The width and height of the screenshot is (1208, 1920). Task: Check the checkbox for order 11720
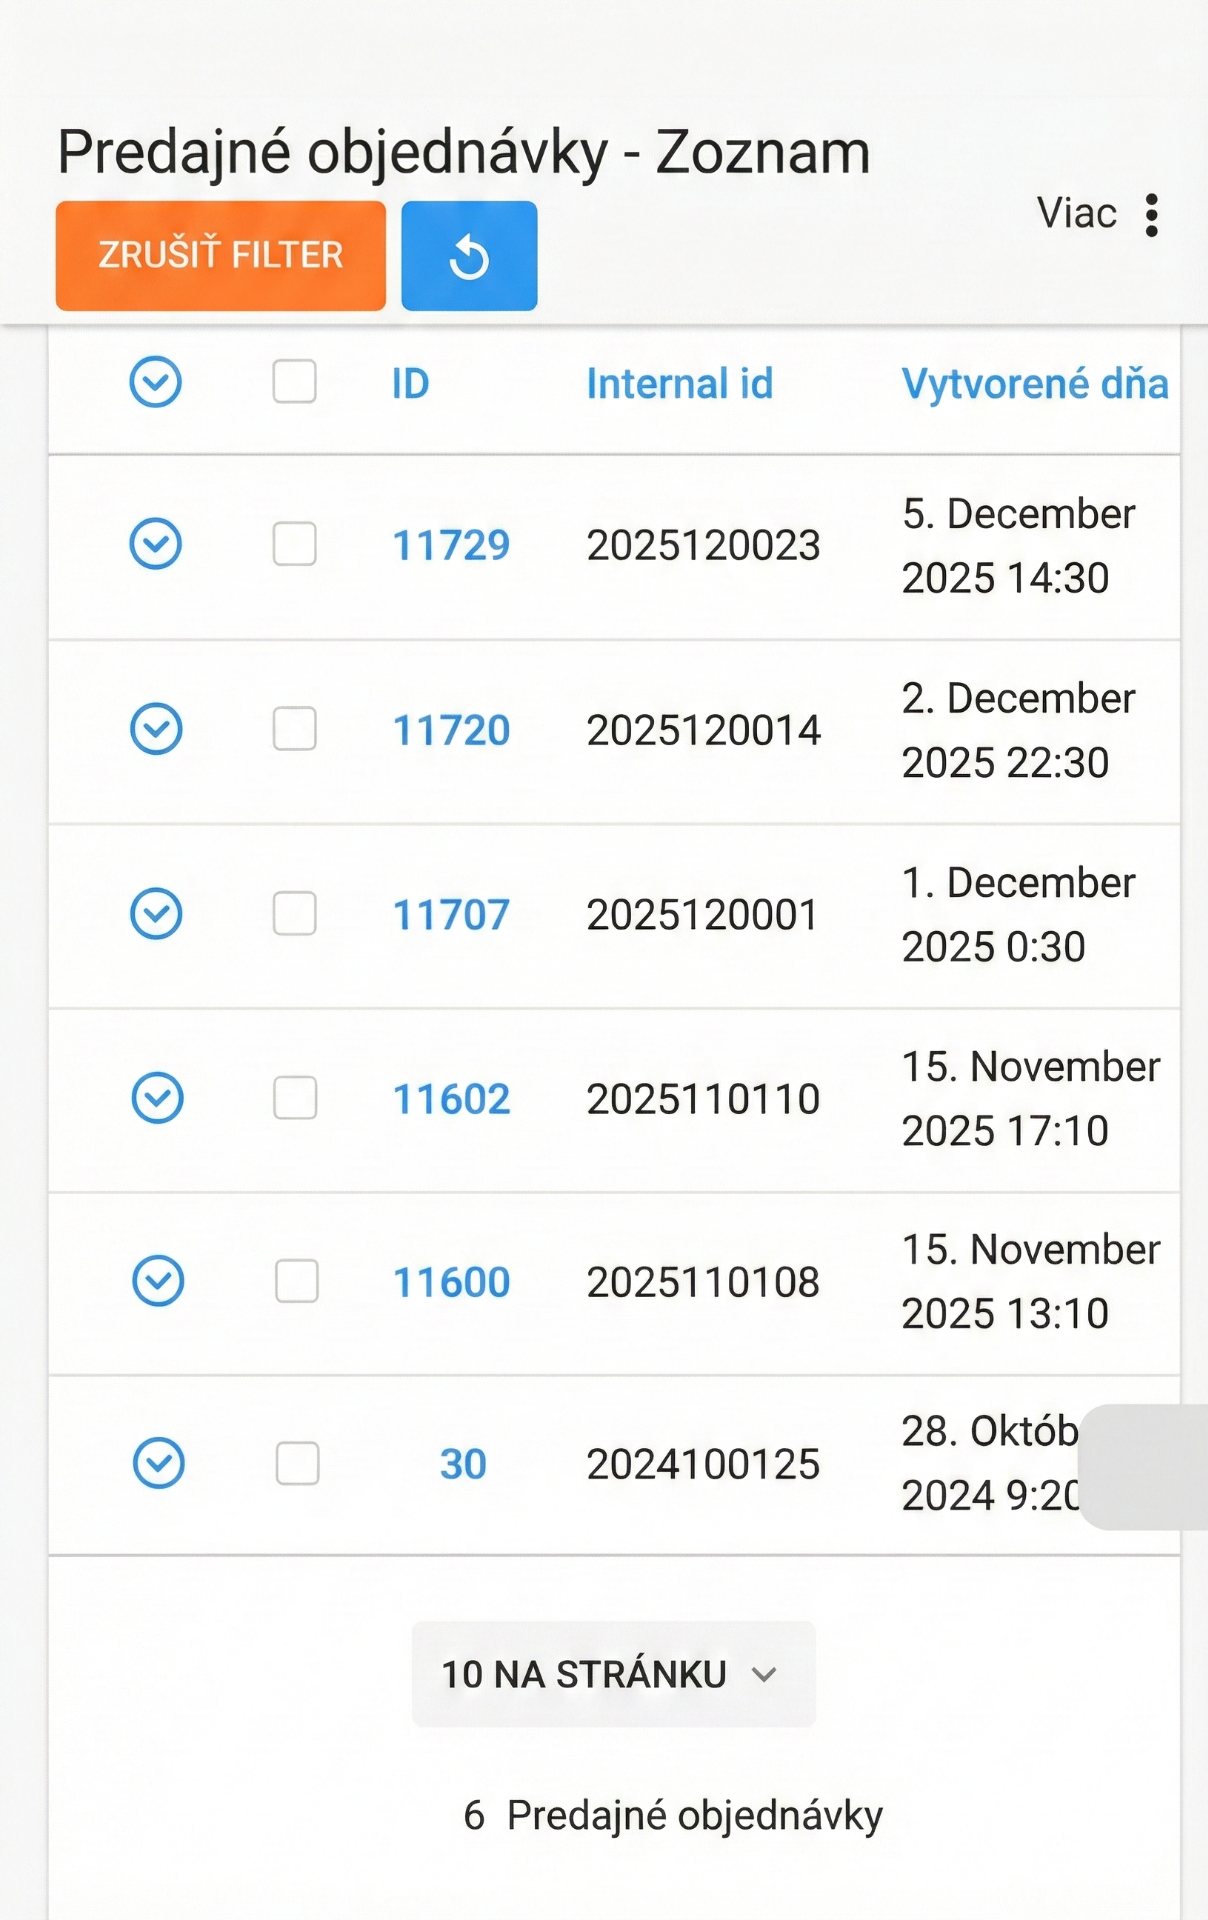(295, 729)
